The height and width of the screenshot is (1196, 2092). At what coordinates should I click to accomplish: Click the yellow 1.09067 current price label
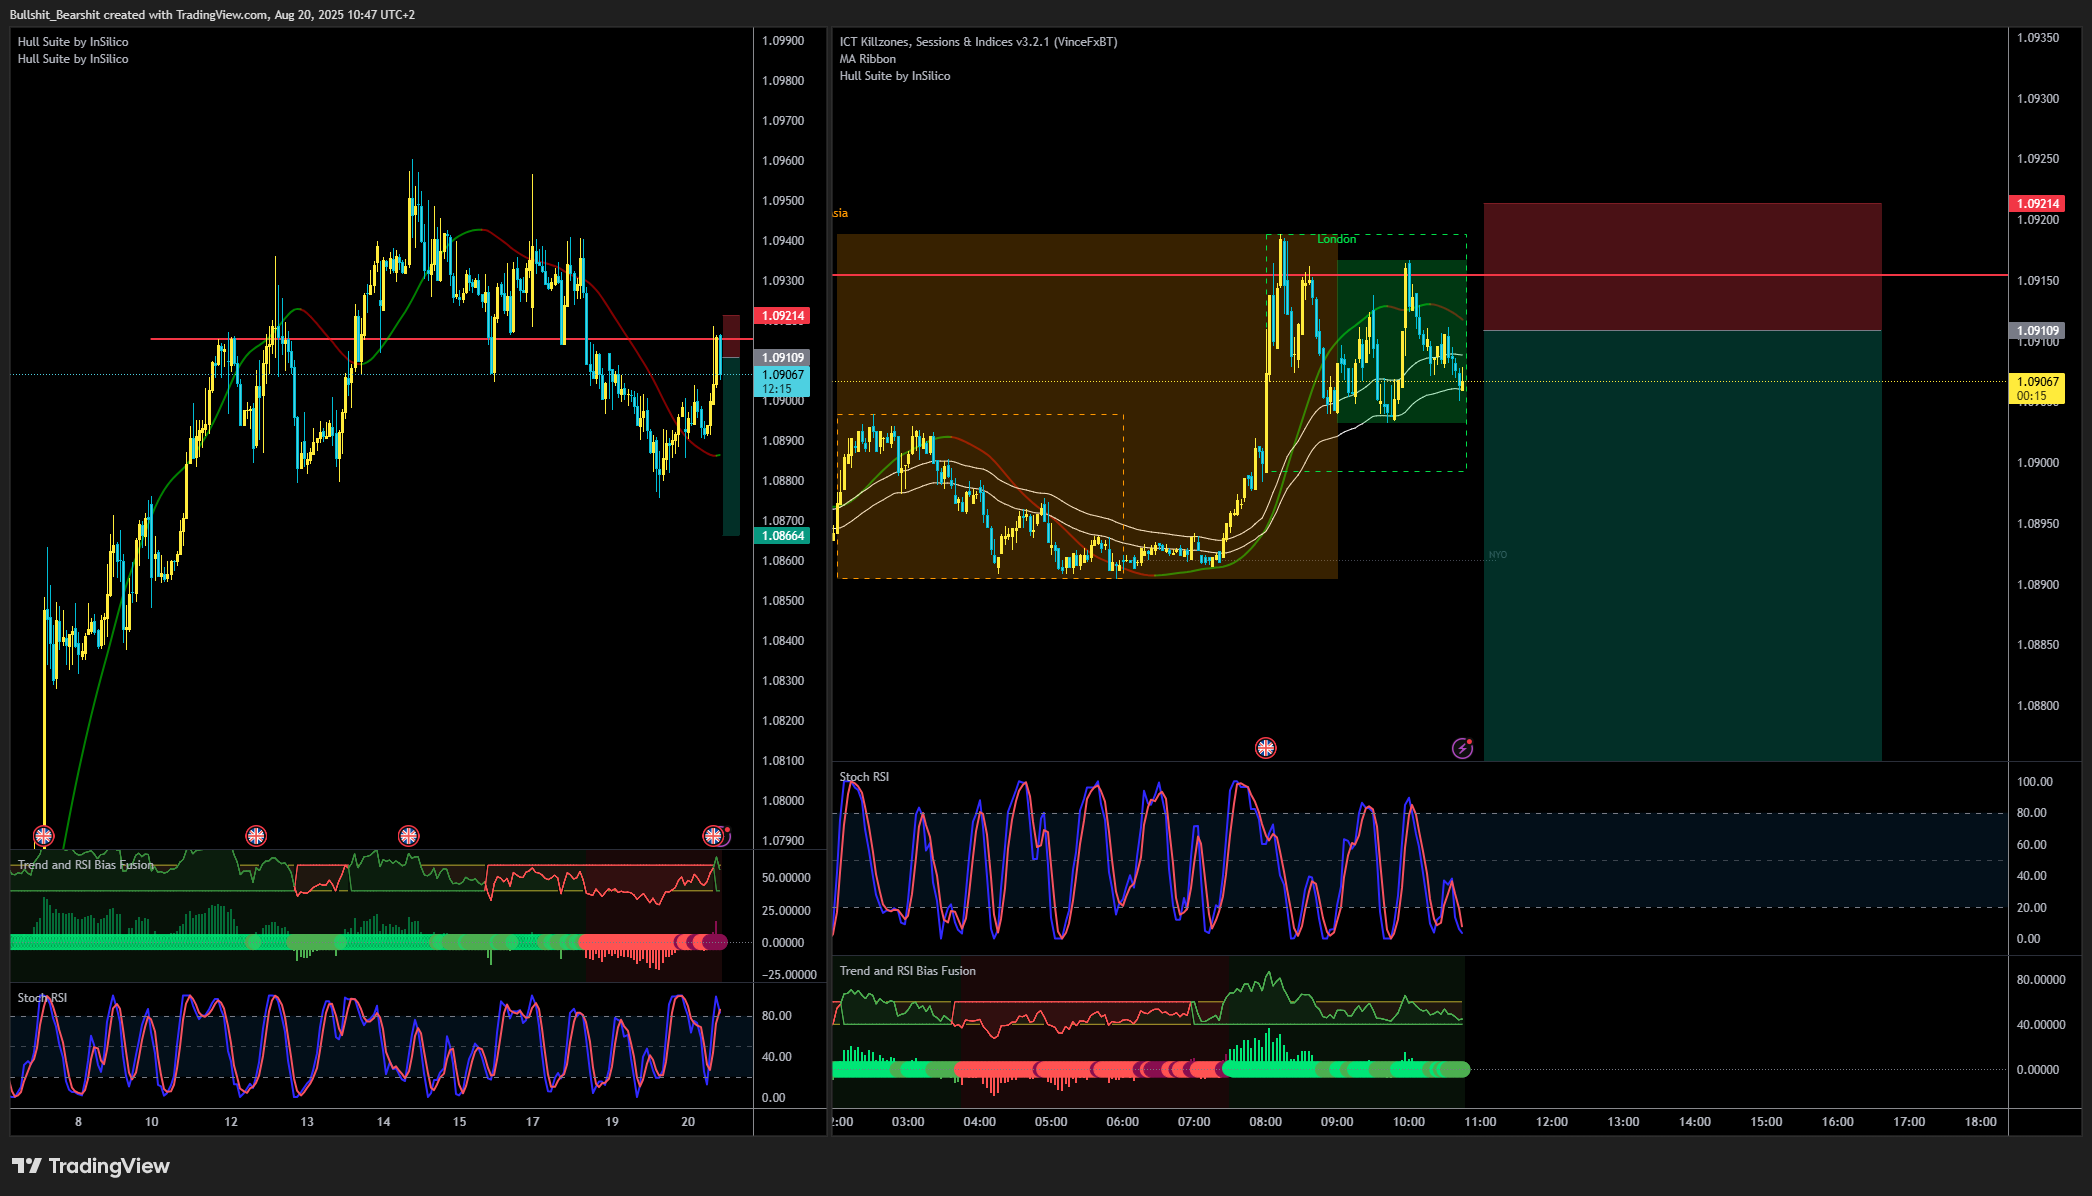coord(2037,388)
